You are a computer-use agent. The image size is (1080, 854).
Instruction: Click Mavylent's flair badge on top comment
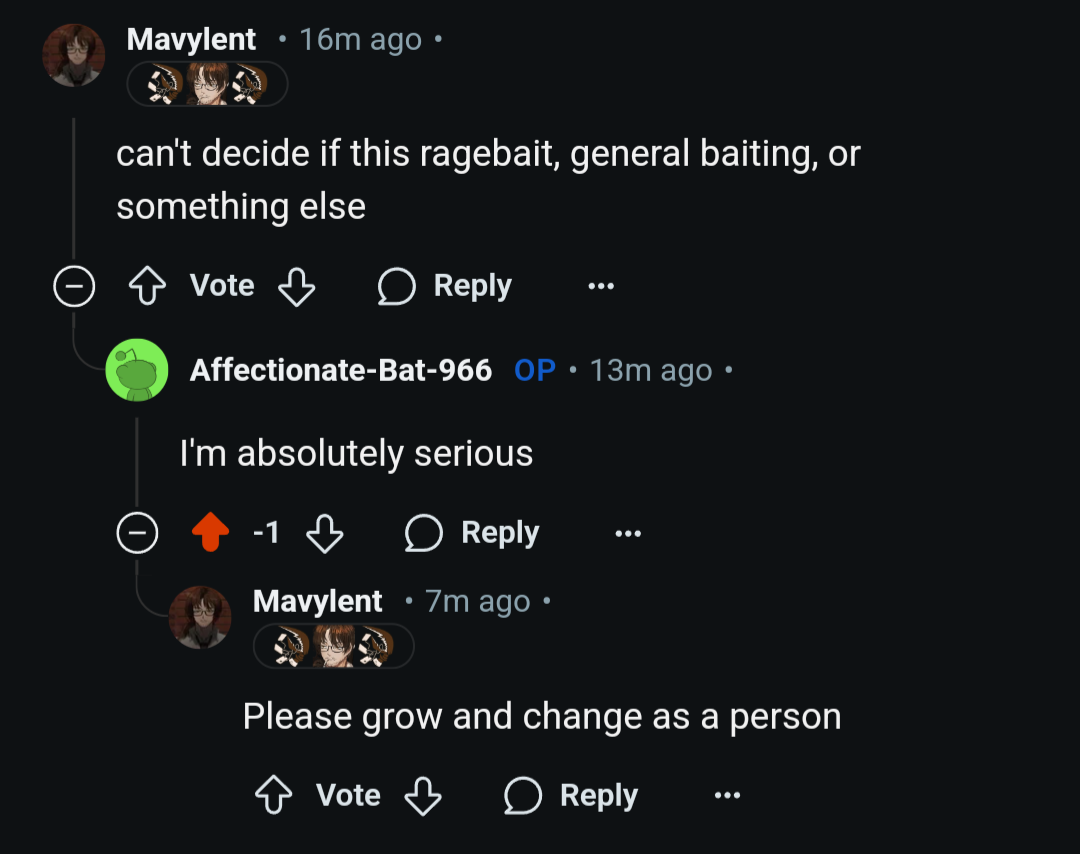[x=207, y=84]
